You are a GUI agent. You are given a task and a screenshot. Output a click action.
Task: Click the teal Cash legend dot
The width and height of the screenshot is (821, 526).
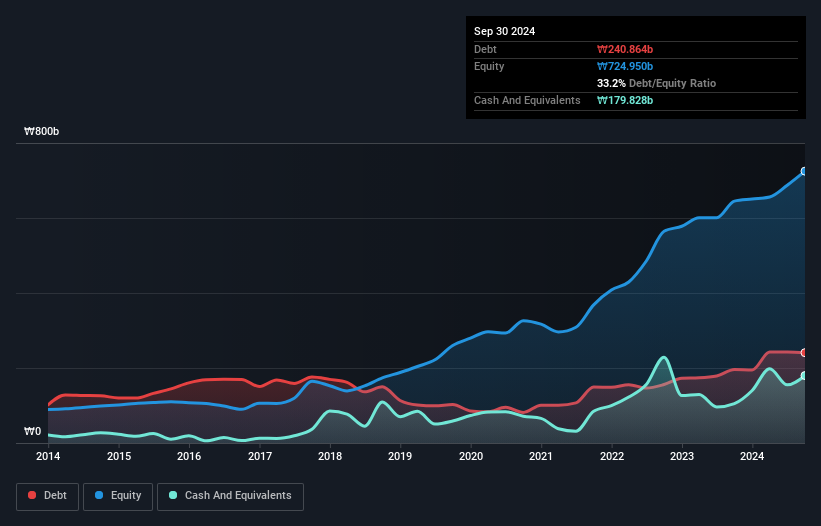pos(173,495)
